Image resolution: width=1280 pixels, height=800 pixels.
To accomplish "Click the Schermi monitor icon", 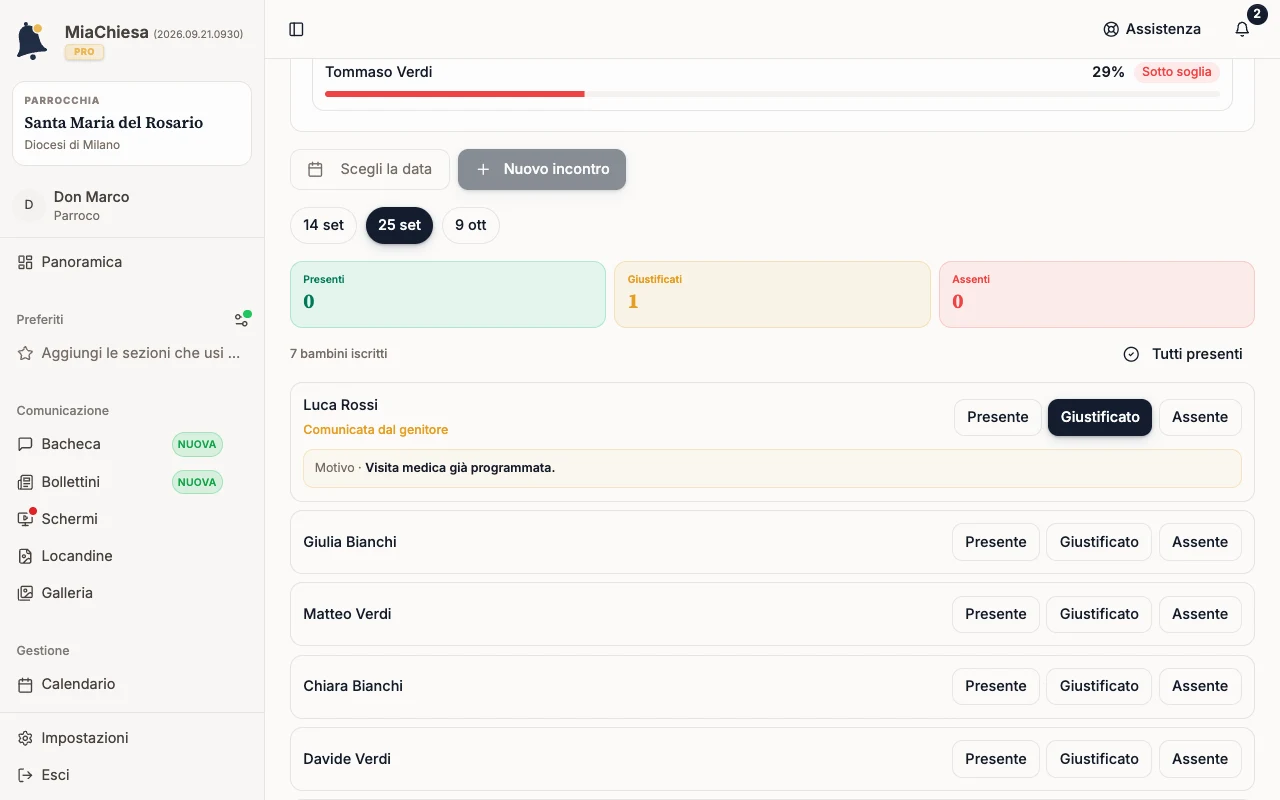I will (x=25, y=519).
